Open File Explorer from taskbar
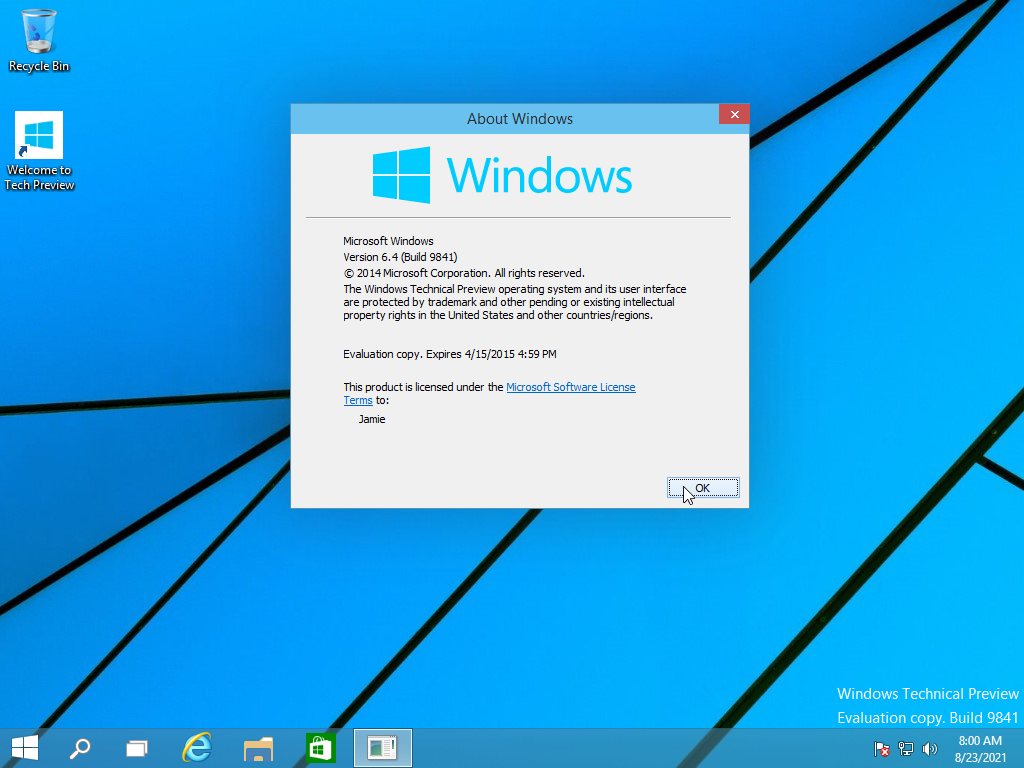The image size is (1024, 768). tap(259, 748)
